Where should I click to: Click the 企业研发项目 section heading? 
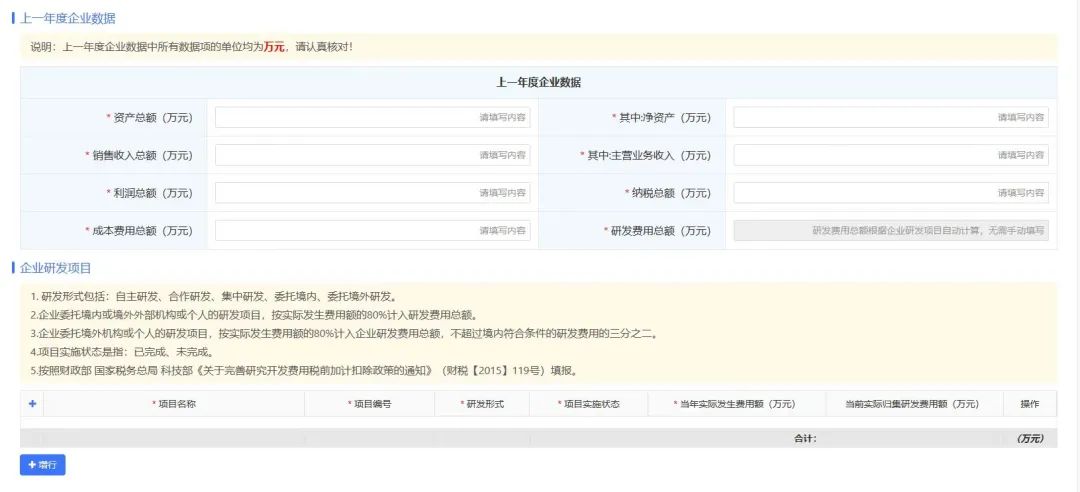tap(55, 268)
